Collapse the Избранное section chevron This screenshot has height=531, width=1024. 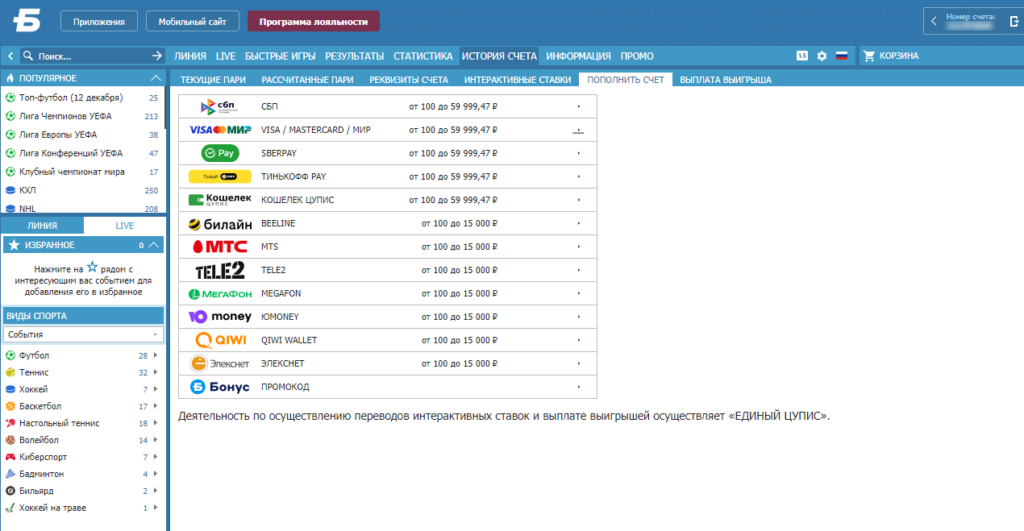click(154, 245)
